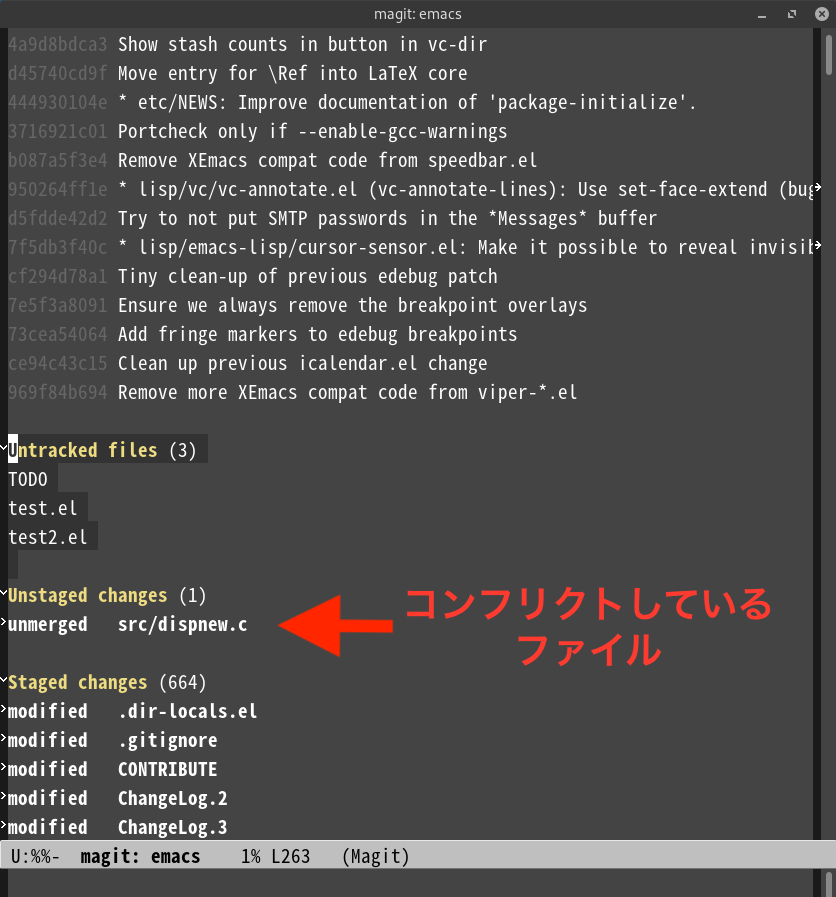Click the L263 line number in mode line
The height and width of the screenshot is (897, 836).
tap(291, 856)
